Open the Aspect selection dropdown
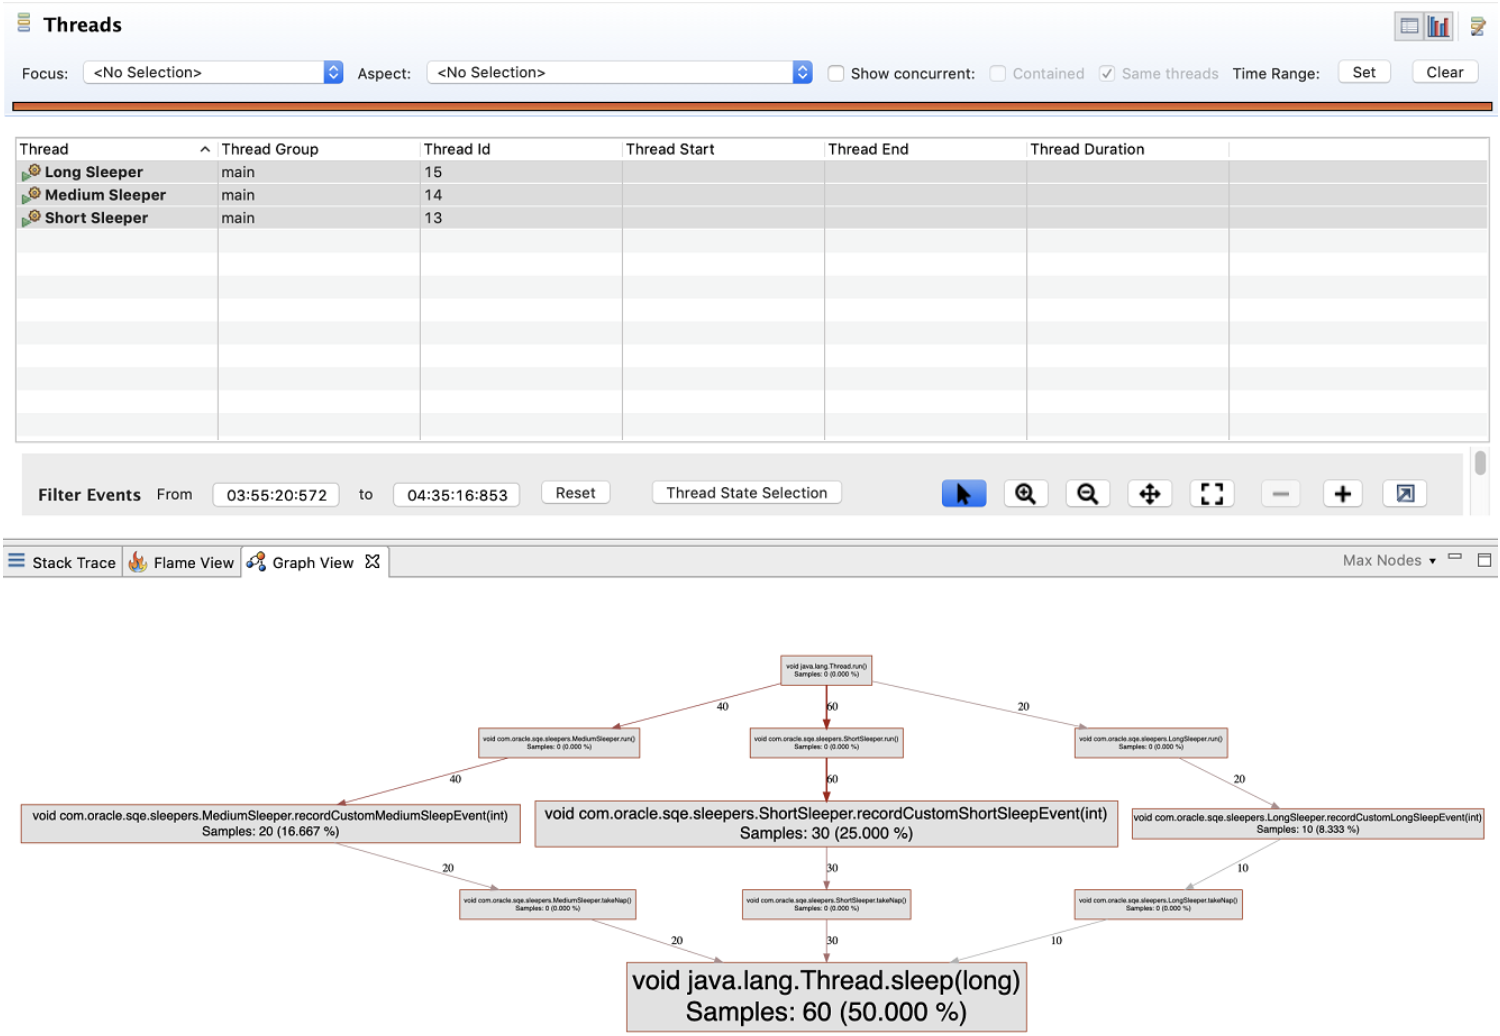 (x=801, y=71)
